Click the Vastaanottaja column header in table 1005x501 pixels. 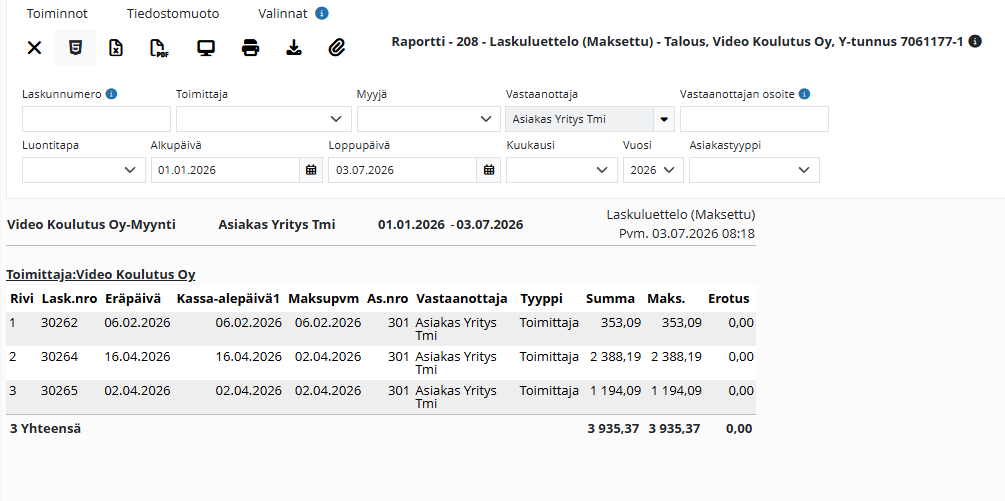[x=462, y=299]
